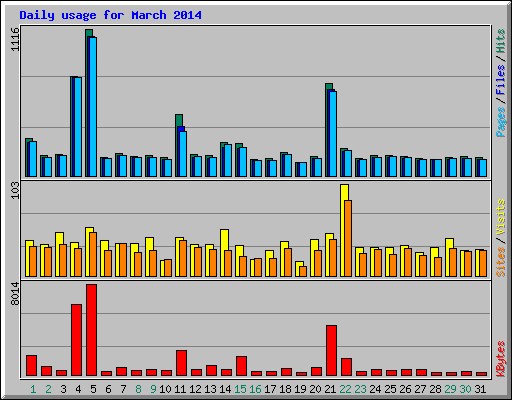Click the tallest cyan hits bar for day 5
This screenshot has height=400, width=512.
point(93,107)
